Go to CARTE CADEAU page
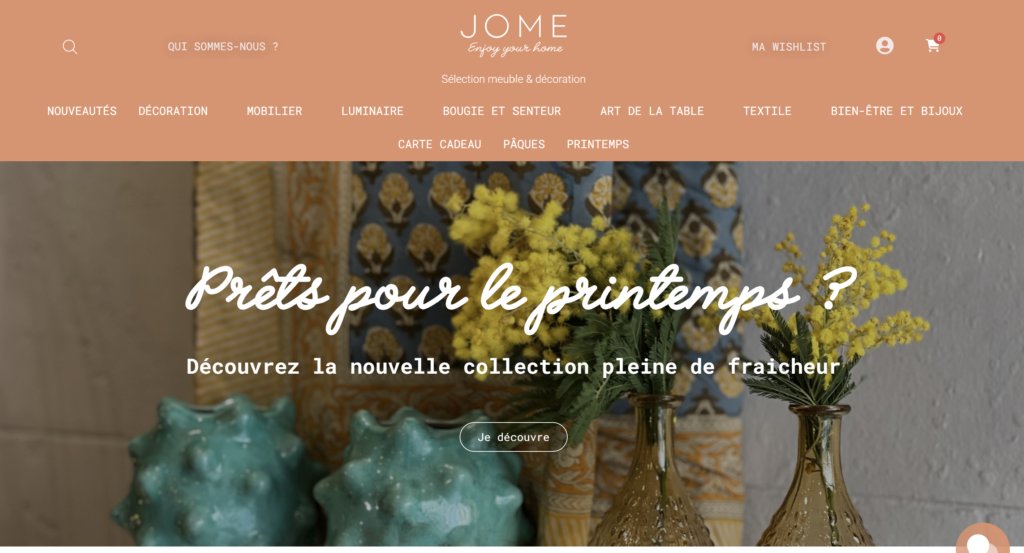 click(440, 144)
